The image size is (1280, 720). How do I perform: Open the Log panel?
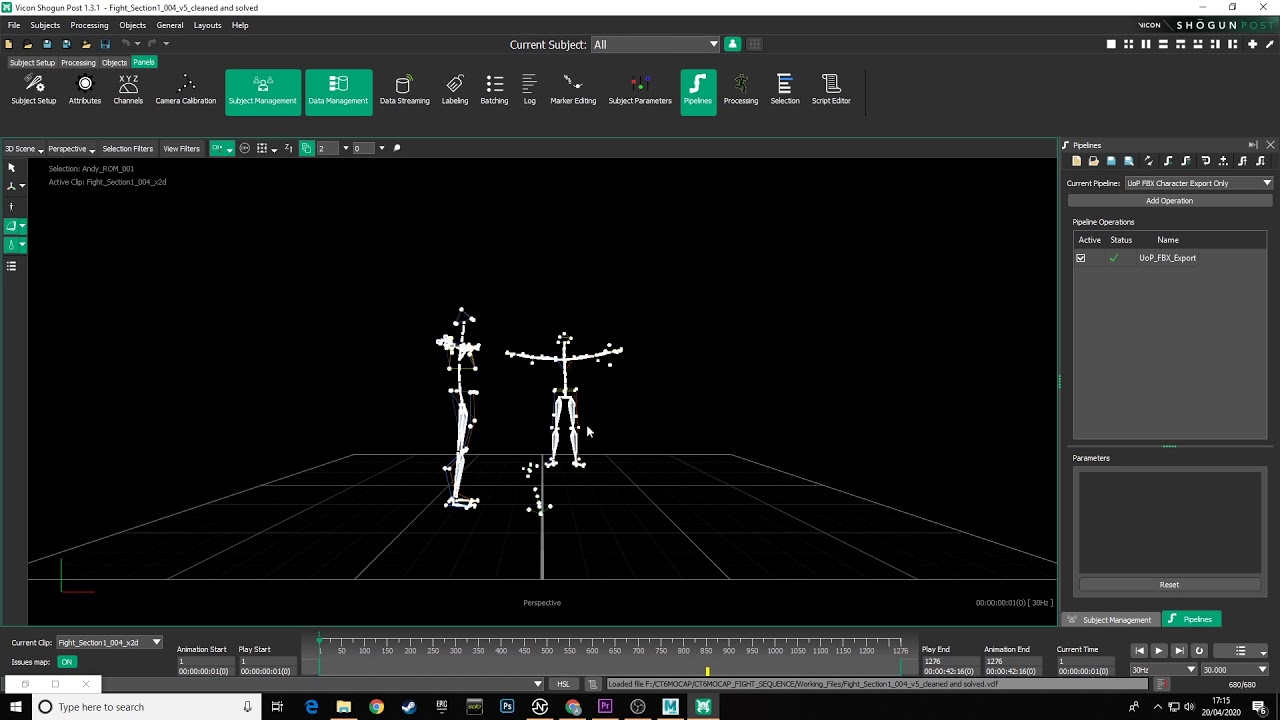(x=529, y=90)
